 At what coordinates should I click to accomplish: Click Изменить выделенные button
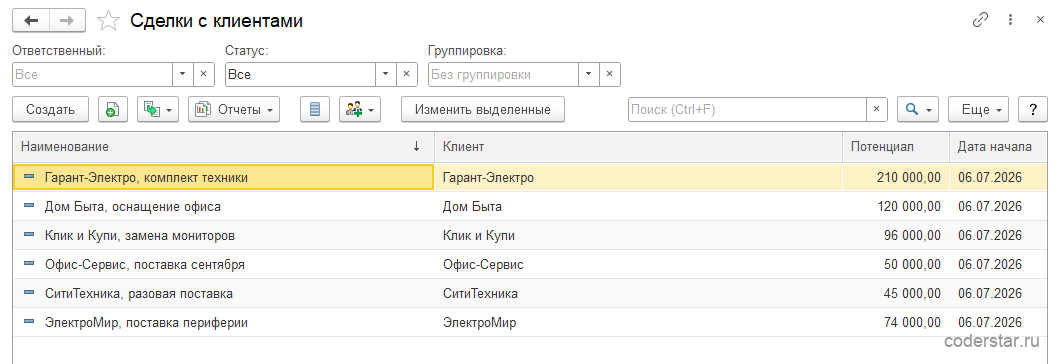pyautogui.click(x=483, y=109)
